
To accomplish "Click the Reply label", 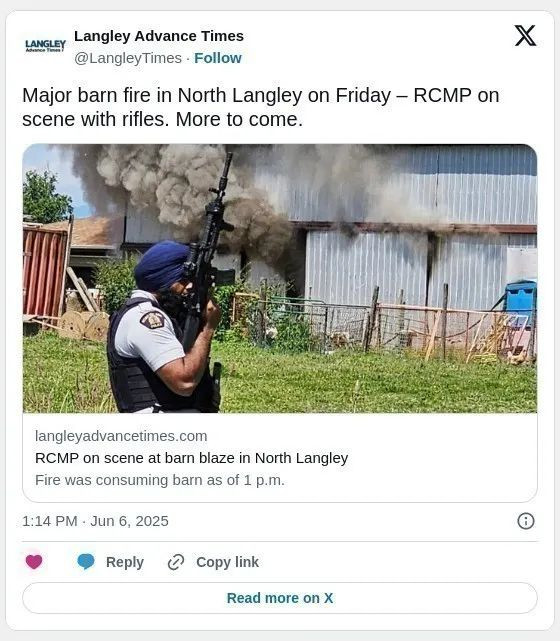I will pyautogui.click(x=125, y=562).
